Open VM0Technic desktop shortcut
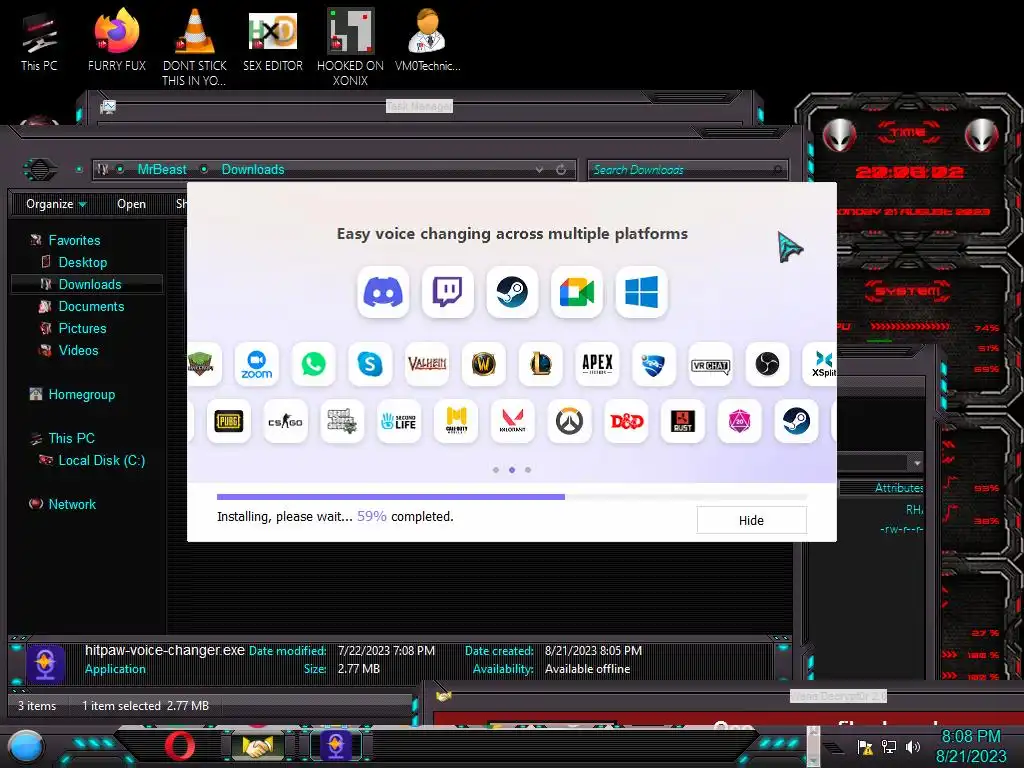 427,40
